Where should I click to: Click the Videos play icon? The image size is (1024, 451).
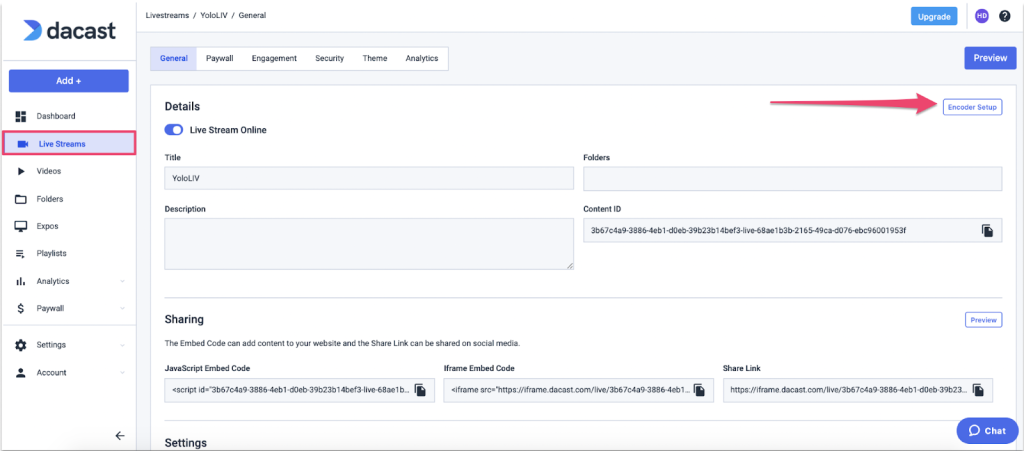[x=21, y=171]
